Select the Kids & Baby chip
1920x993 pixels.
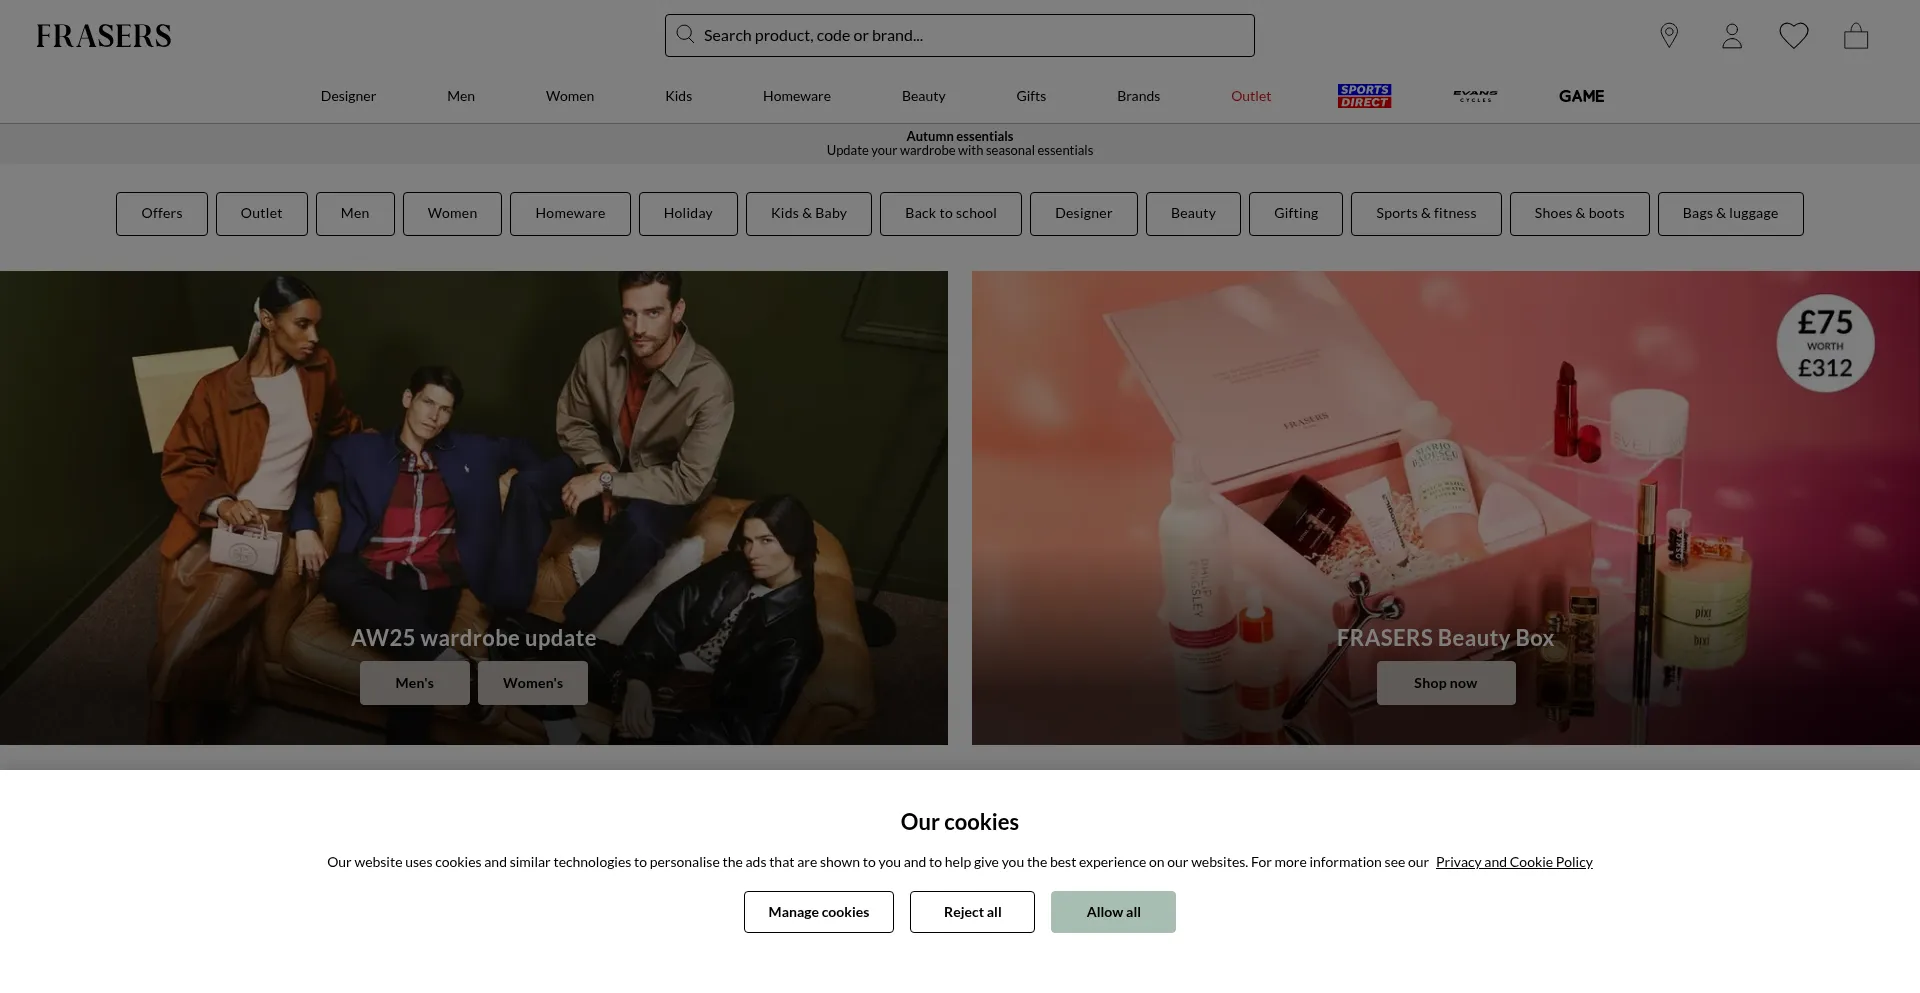click(x=809, y=214)
